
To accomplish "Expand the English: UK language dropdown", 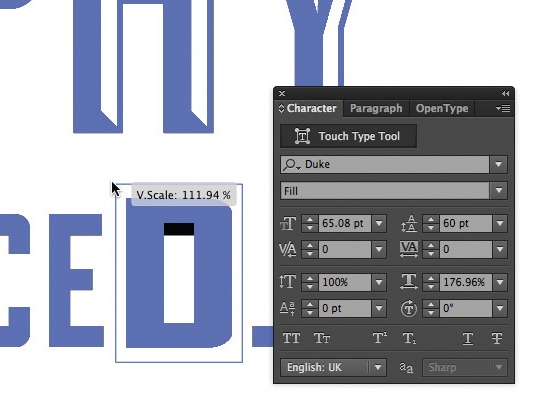I will [378, 367].
